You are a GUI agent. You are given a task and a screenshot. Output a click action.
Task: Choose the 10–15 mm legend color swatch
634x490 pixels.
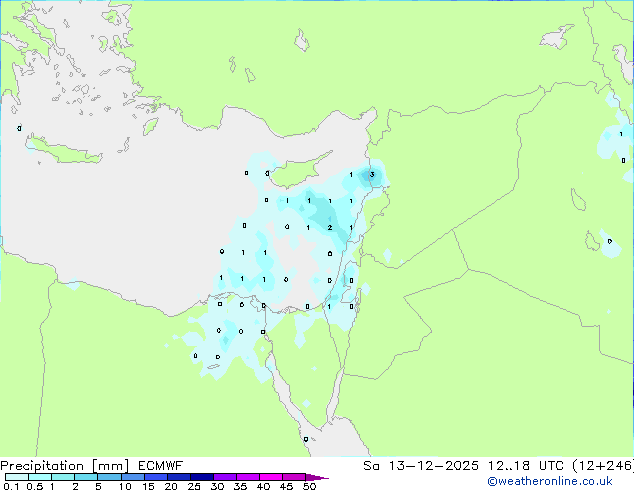click(x=133, y=477)
